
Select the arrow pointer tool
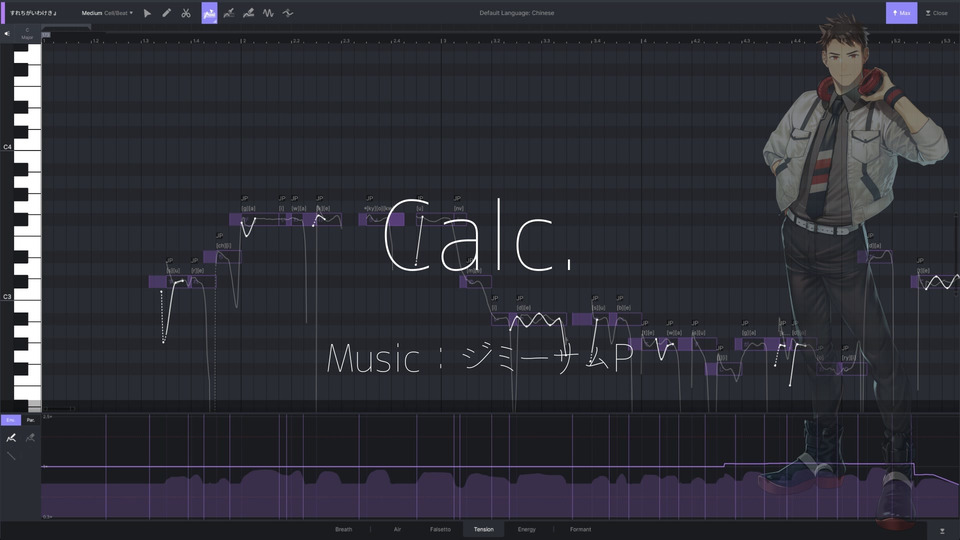coord(147,13)
